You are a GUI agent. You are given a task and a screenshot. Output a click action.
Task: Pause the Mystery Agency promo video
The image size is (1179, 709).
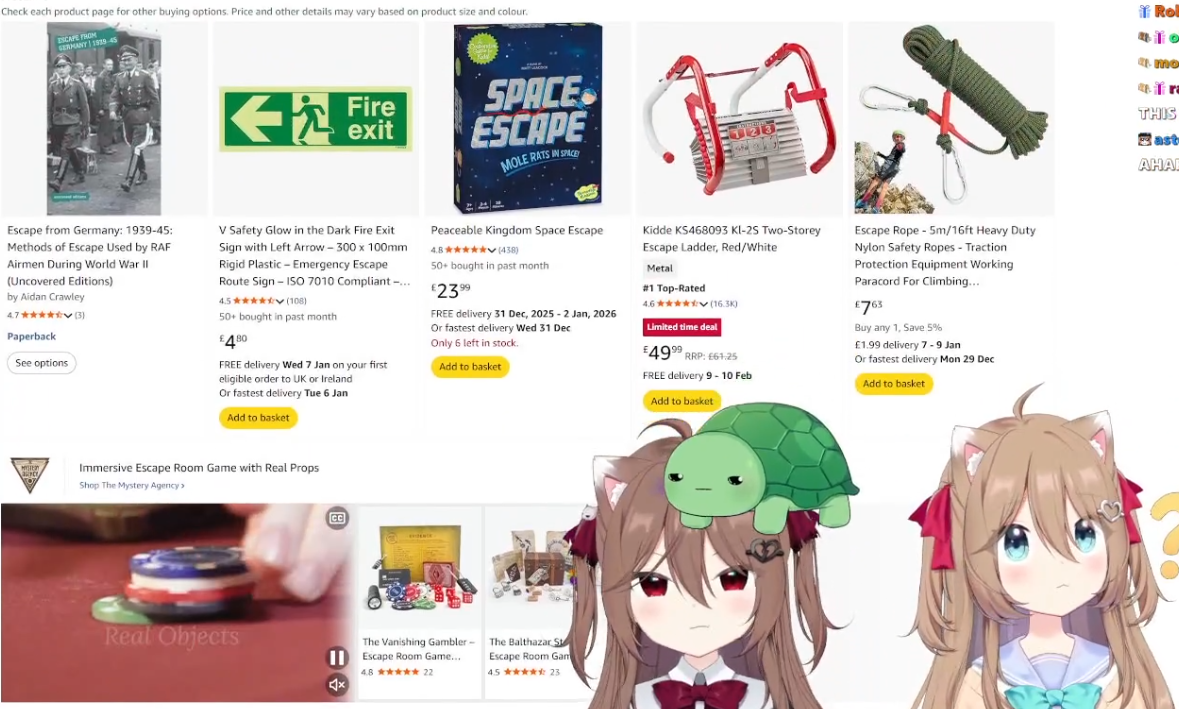337,658
